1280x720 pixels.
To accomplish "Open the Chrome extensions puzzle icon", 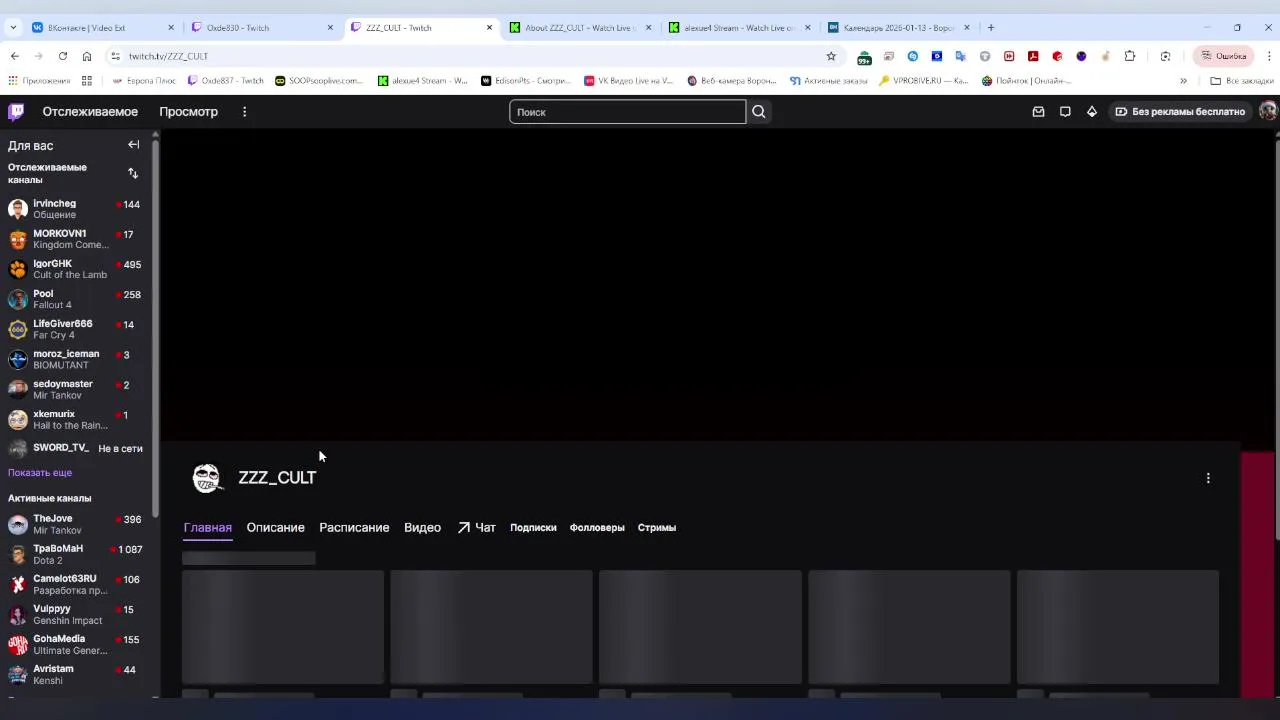I will click(1130, 56).
